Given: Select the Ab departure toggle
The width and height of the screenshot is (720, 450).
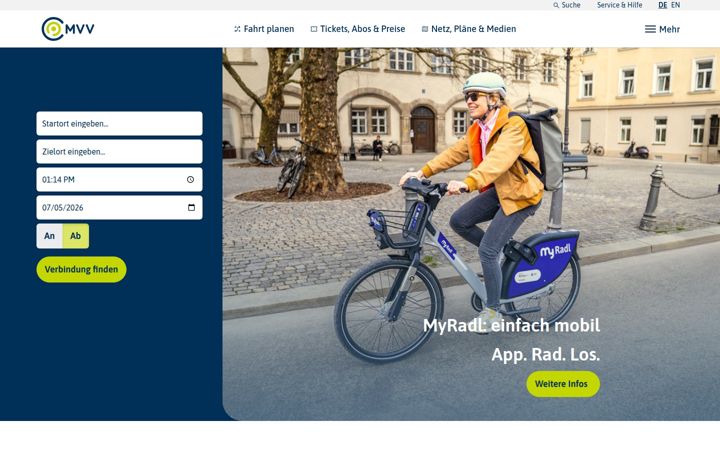Looking at the screenshot, I should click(x=76, y=236).
